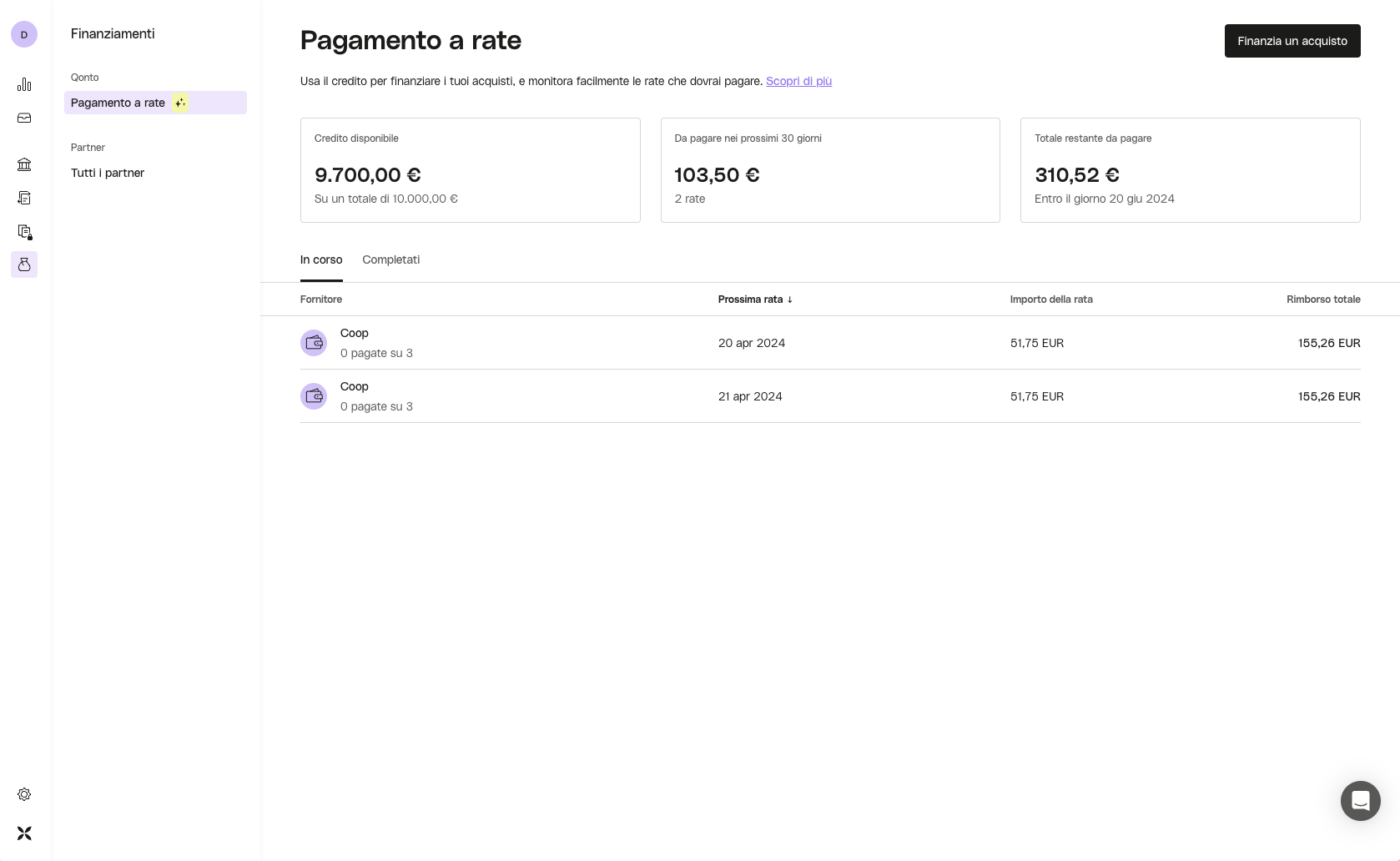The height and width of the screenshot is (861, 1400).
Task: Follow the Scopri di più link
Action: pyautogui.click(x=798, y=81)
